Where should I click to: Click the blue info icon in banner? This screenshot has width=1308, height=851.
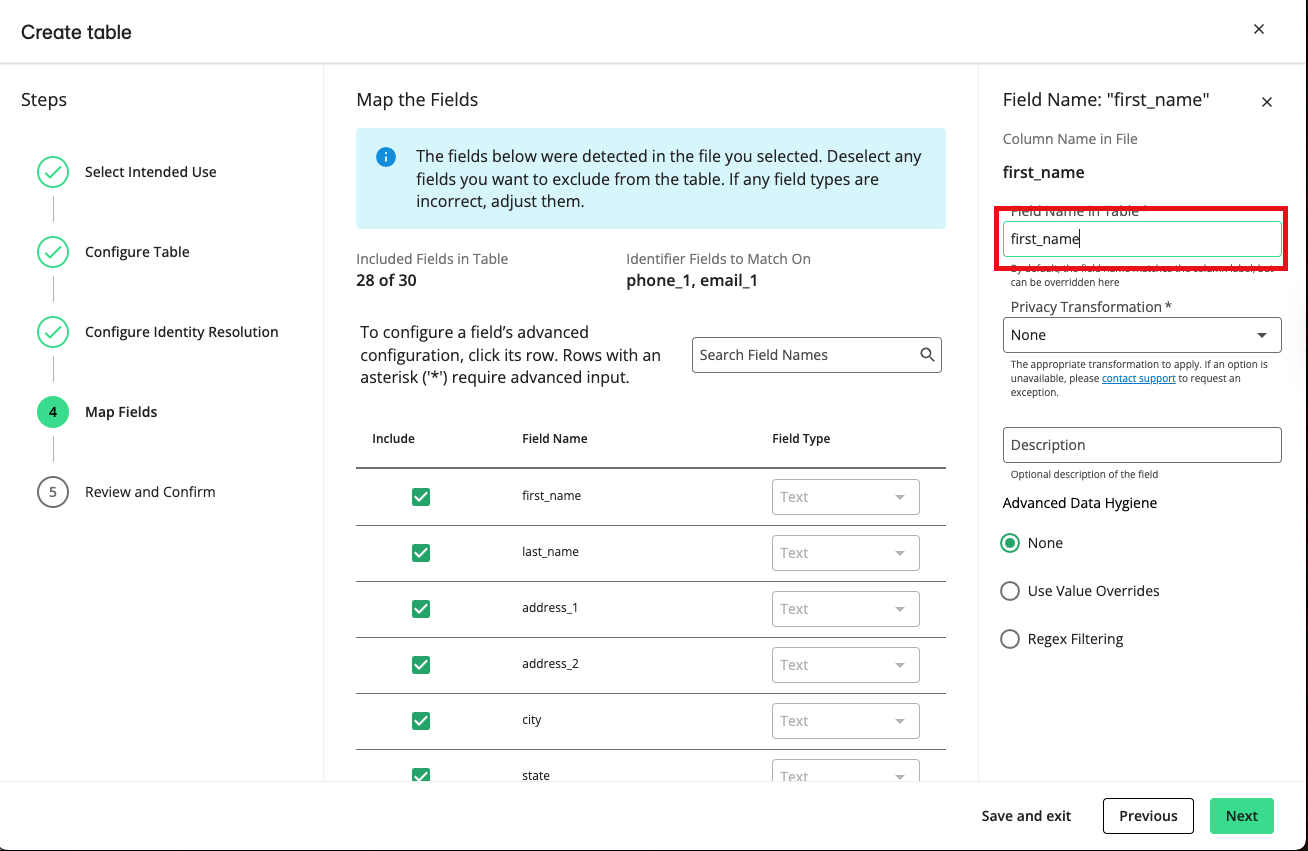[385, 157]
